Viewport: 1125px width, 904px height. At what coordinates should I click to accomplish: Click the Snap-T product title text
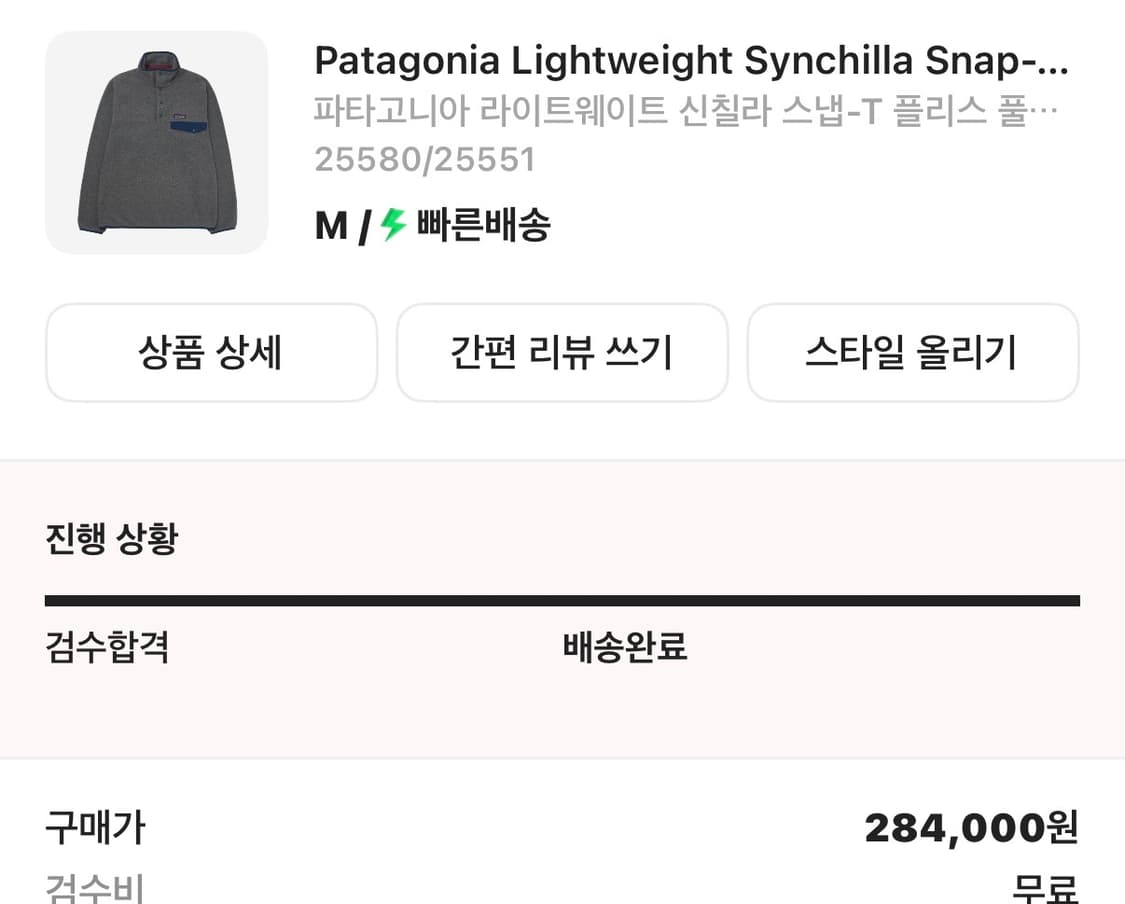[690, 60]
